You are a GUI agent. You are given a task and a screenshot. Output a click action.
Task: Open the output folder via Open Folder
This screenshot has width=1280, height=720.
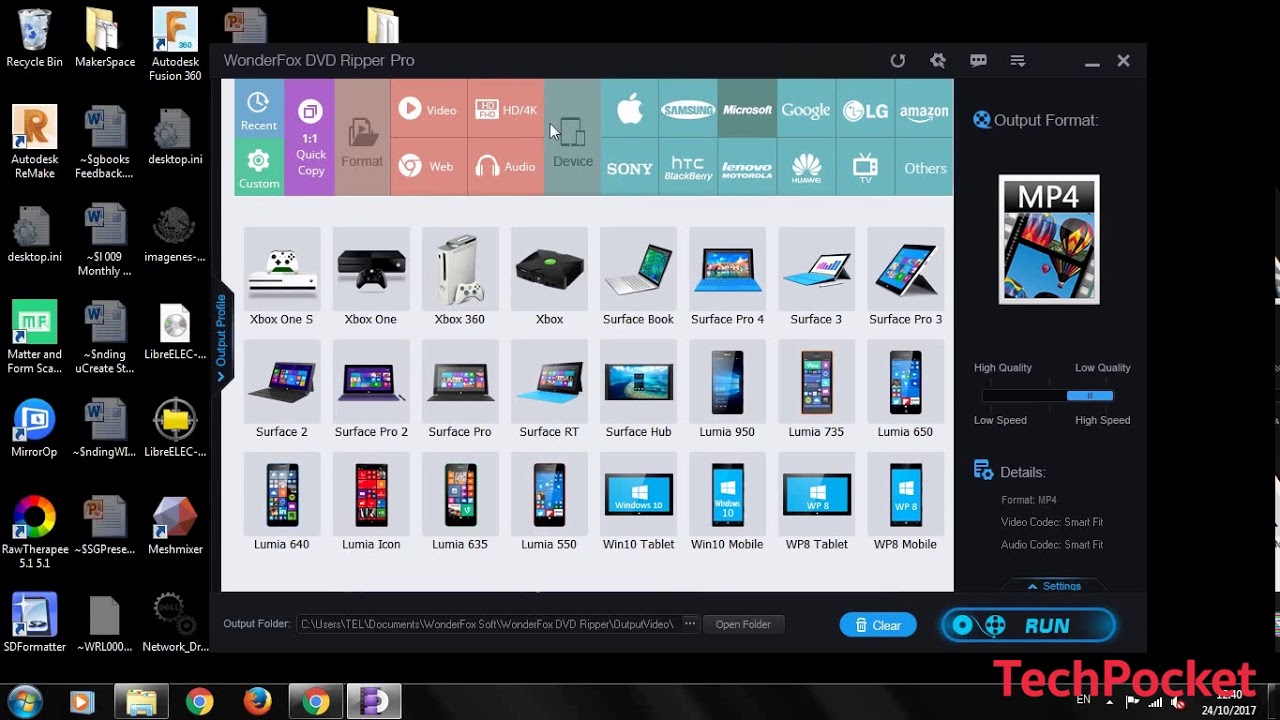click(x=743, y=624)
